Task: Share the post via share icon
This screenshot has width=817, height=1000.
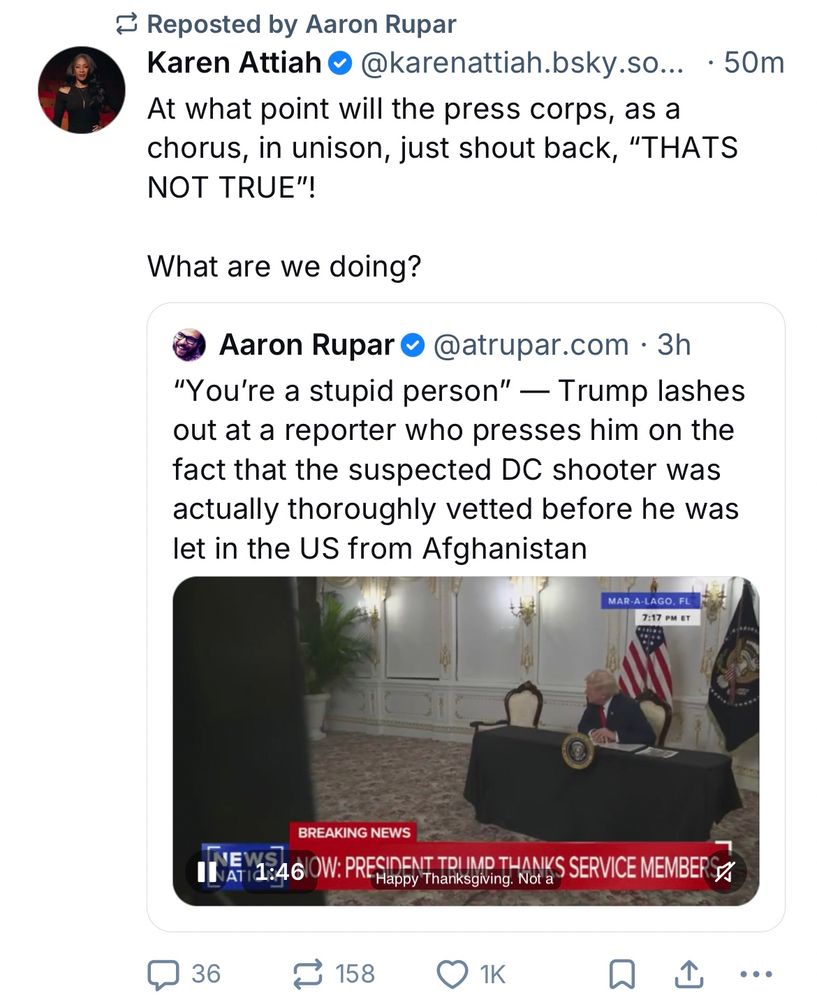Action: pyautogui.click(x=689, y=974)
